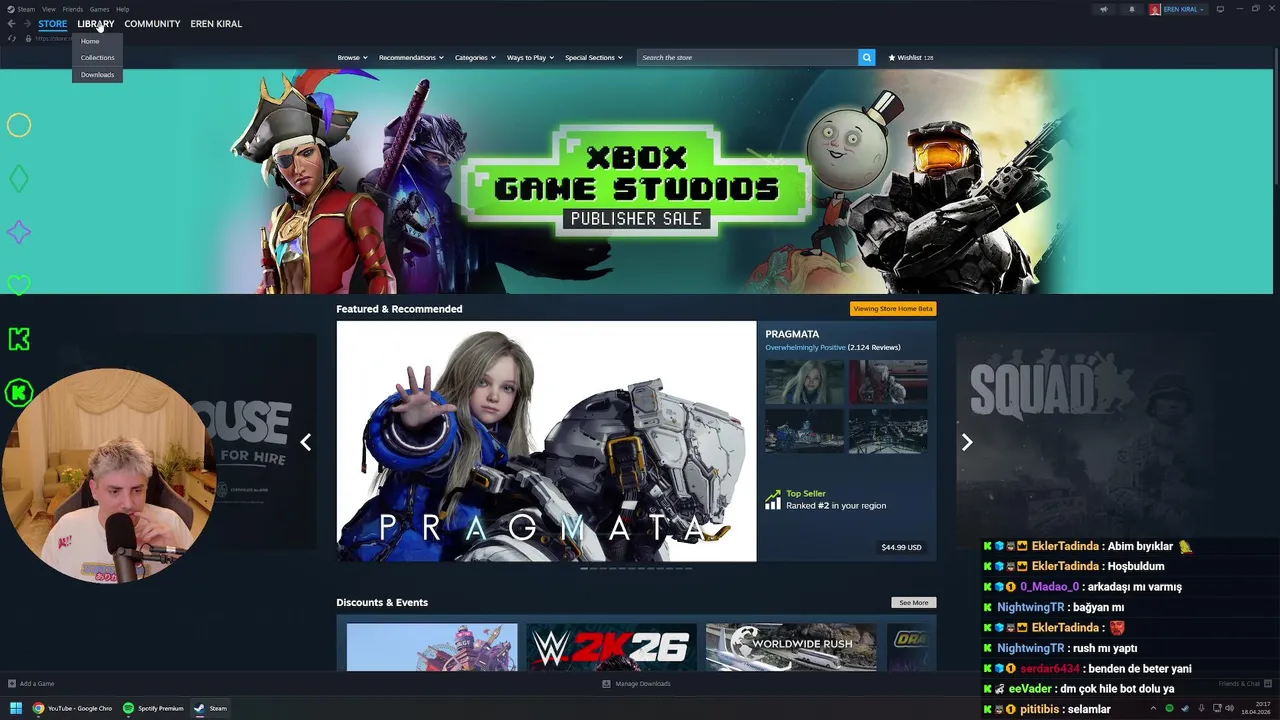This screenshot has width=1280, height=720.
Task: Open the Overwhelmingly Positive reviews link
Action: point(805,347)
